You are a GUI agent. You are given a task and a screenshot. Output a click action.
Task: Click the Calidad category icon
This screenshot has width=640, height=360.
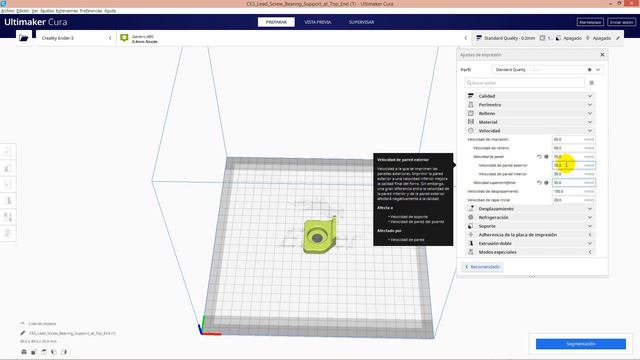471,96
